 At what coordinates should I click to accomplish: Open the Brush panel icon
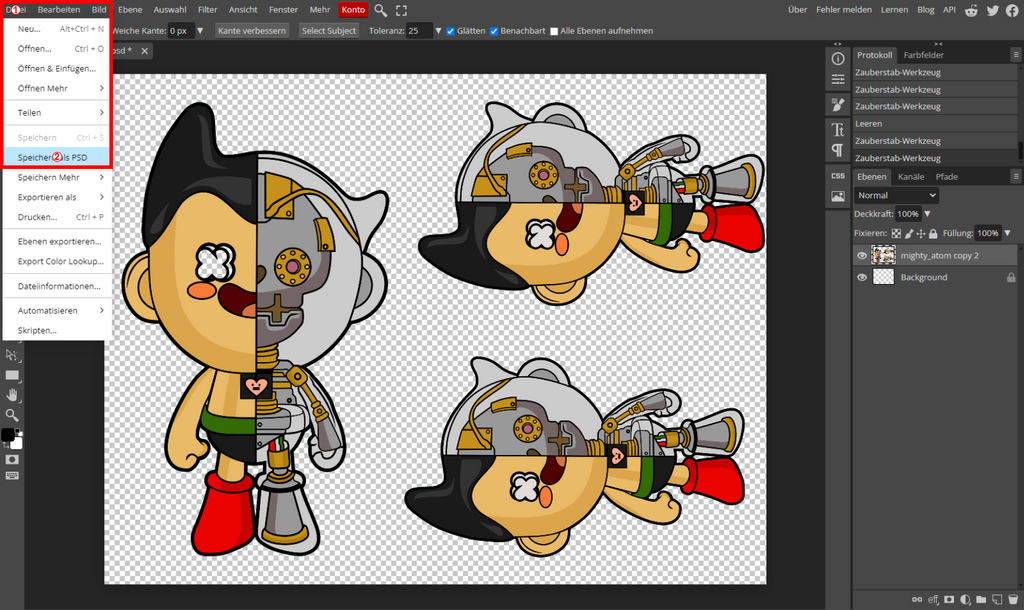tap(838, 104)
